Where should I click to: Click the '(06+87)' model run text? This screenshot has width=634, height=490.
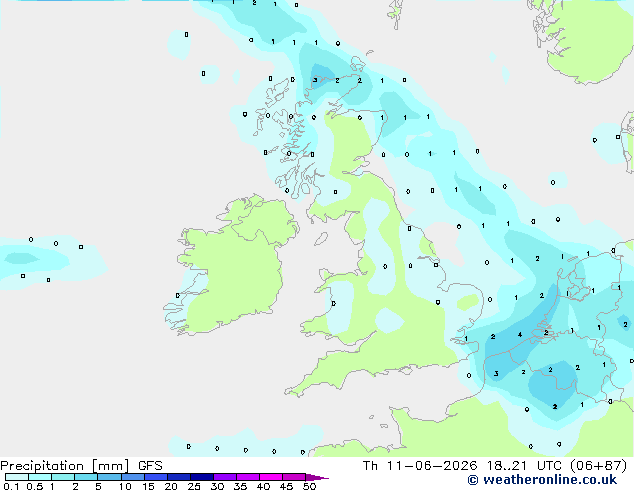(x=598, y=466)
